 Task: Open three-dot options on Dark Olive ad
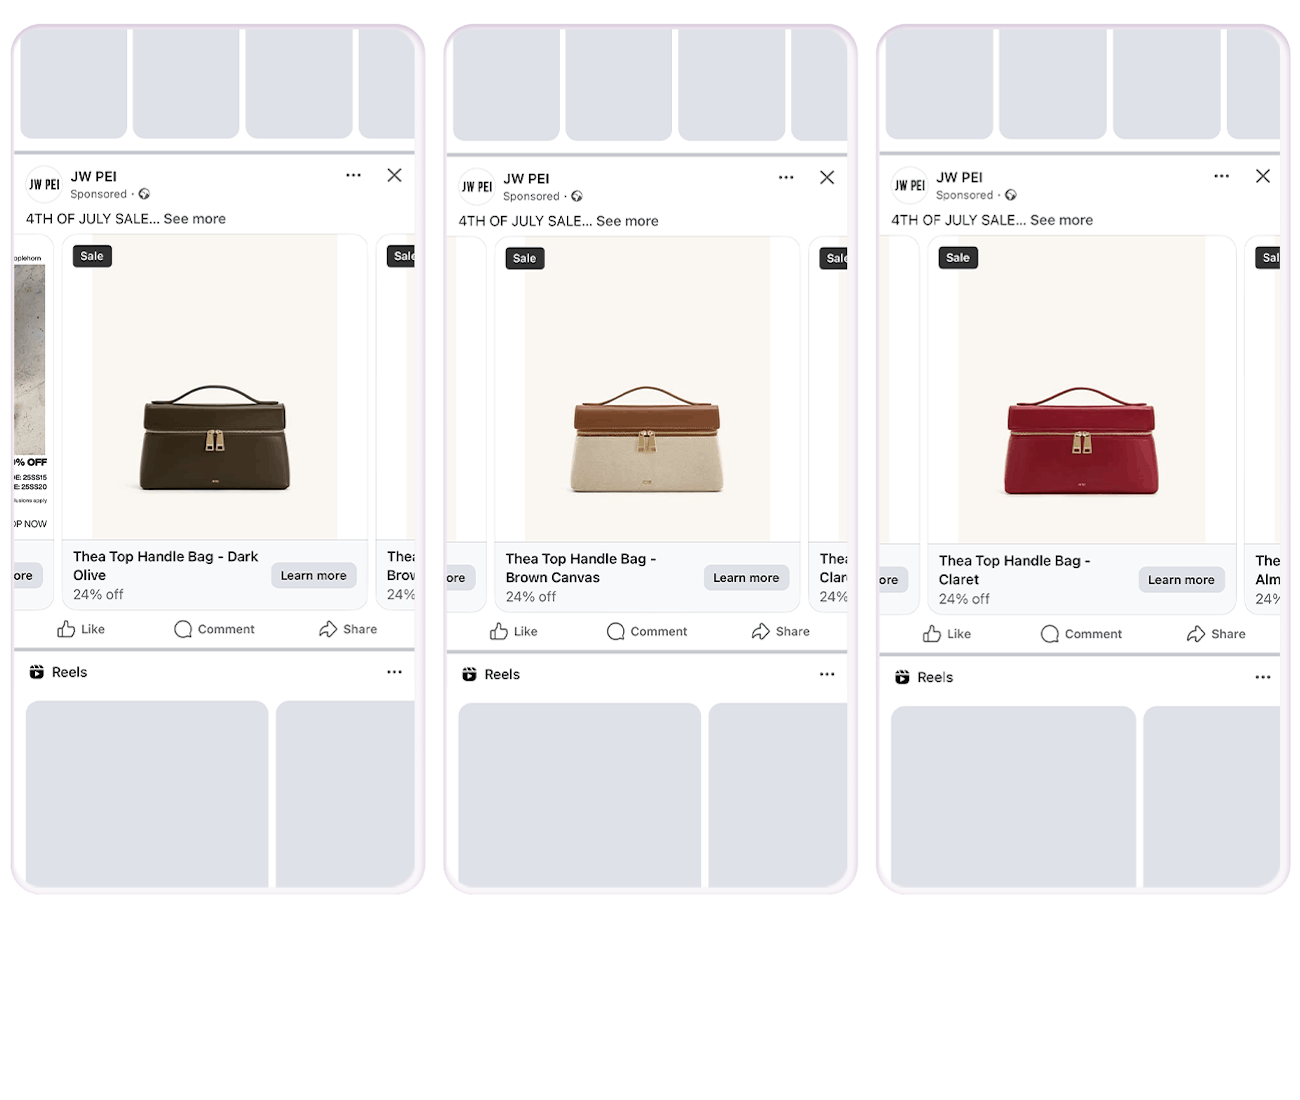353,175
